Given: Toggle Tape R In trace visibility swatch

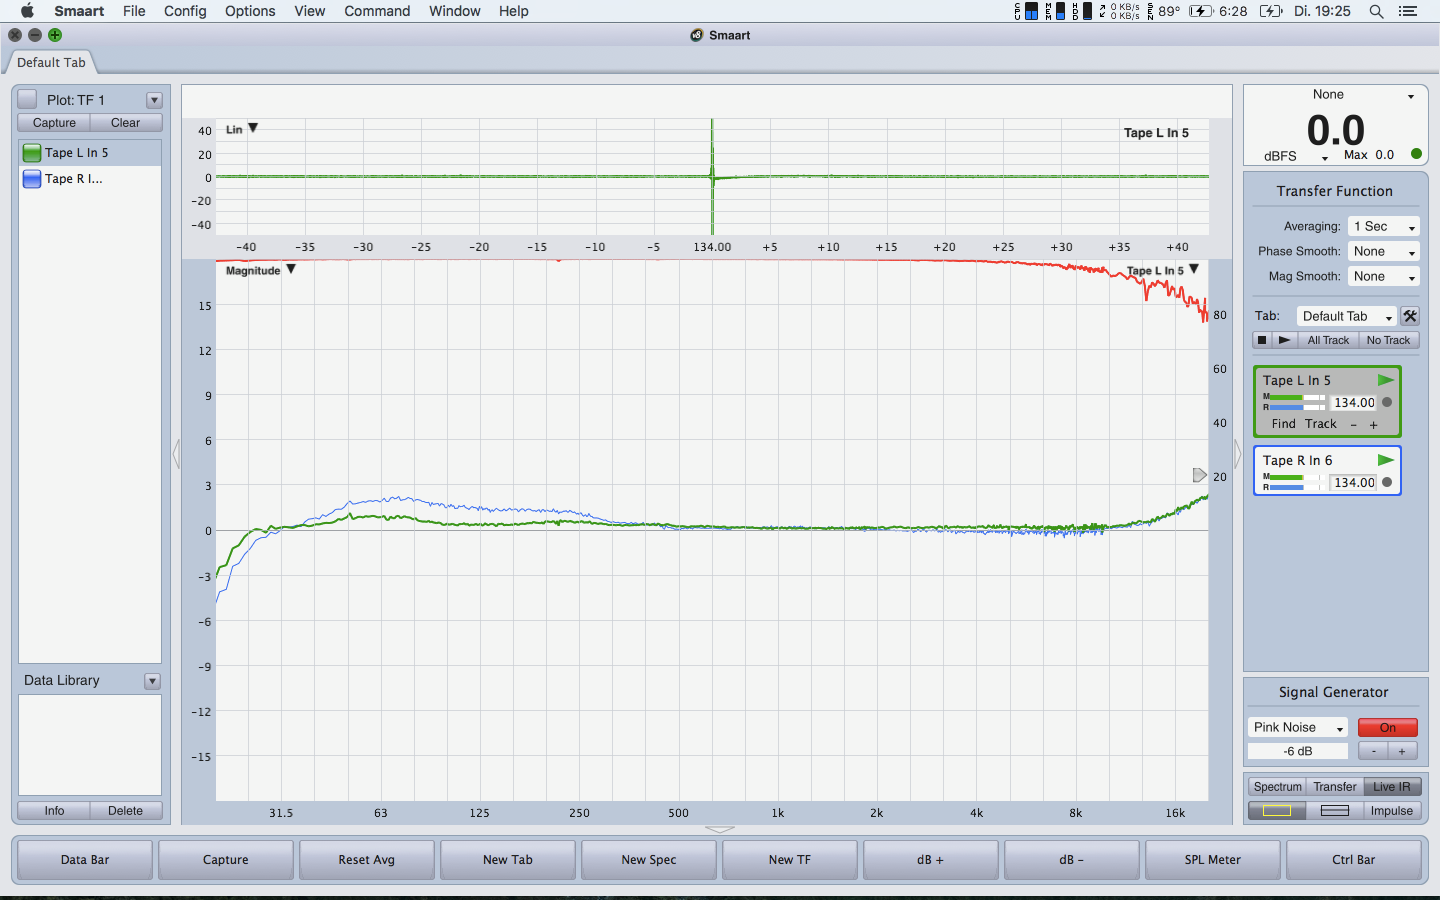Looking at the screenshot, I should [32, 179].
